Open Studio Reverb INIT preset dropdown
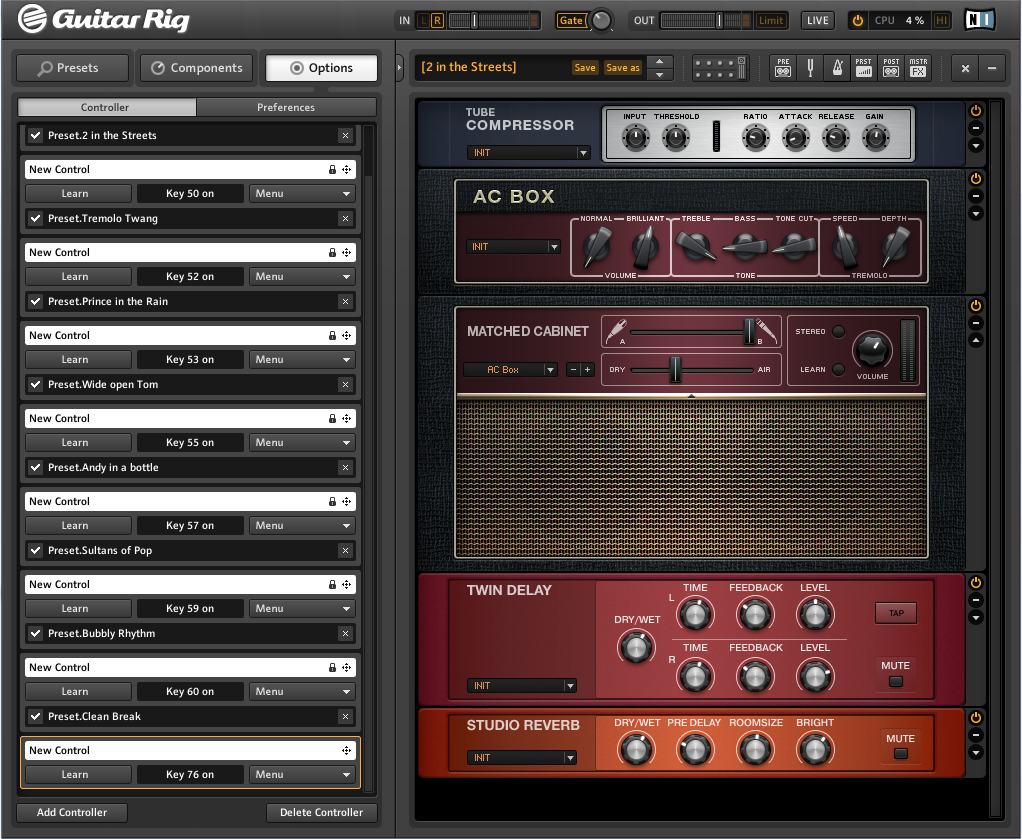Viewport: 1022px width, 839px height. (521, 758)
